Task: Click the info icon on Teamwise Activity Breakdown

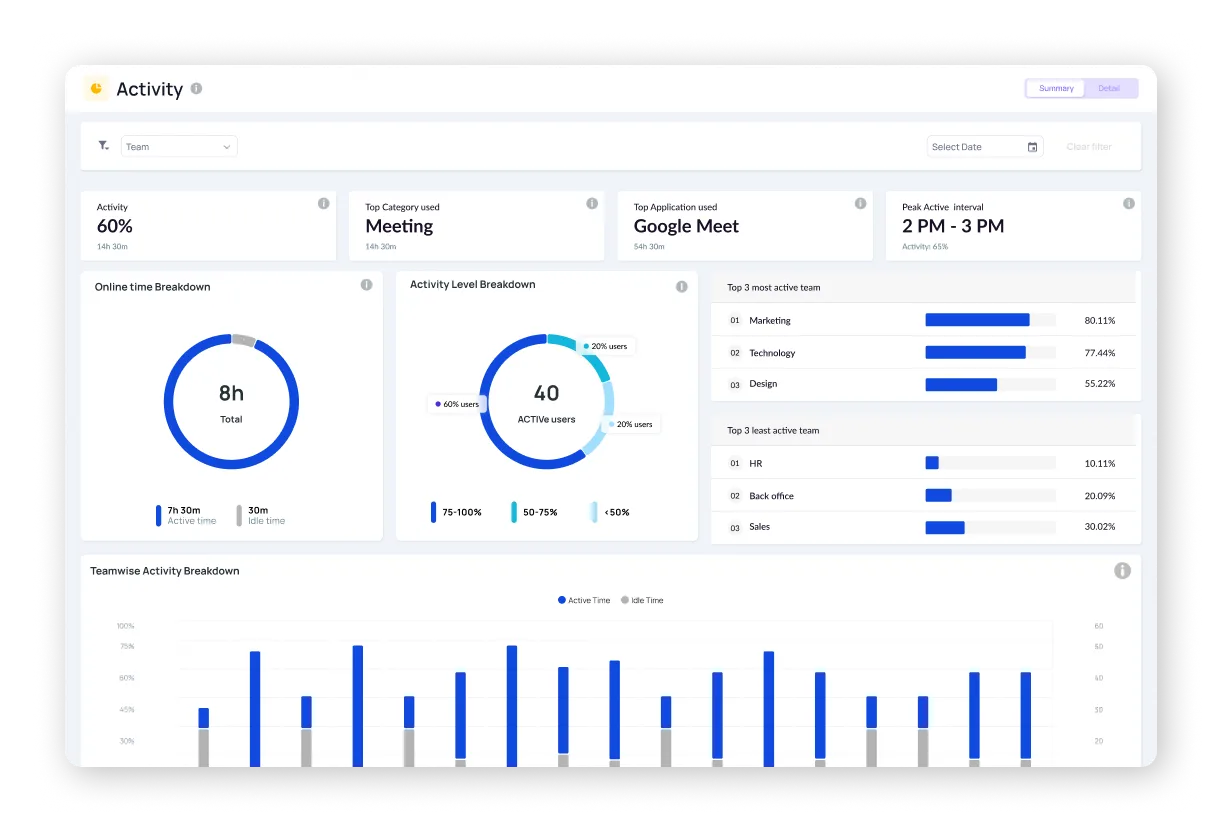Action: [x=1122, y=570]
